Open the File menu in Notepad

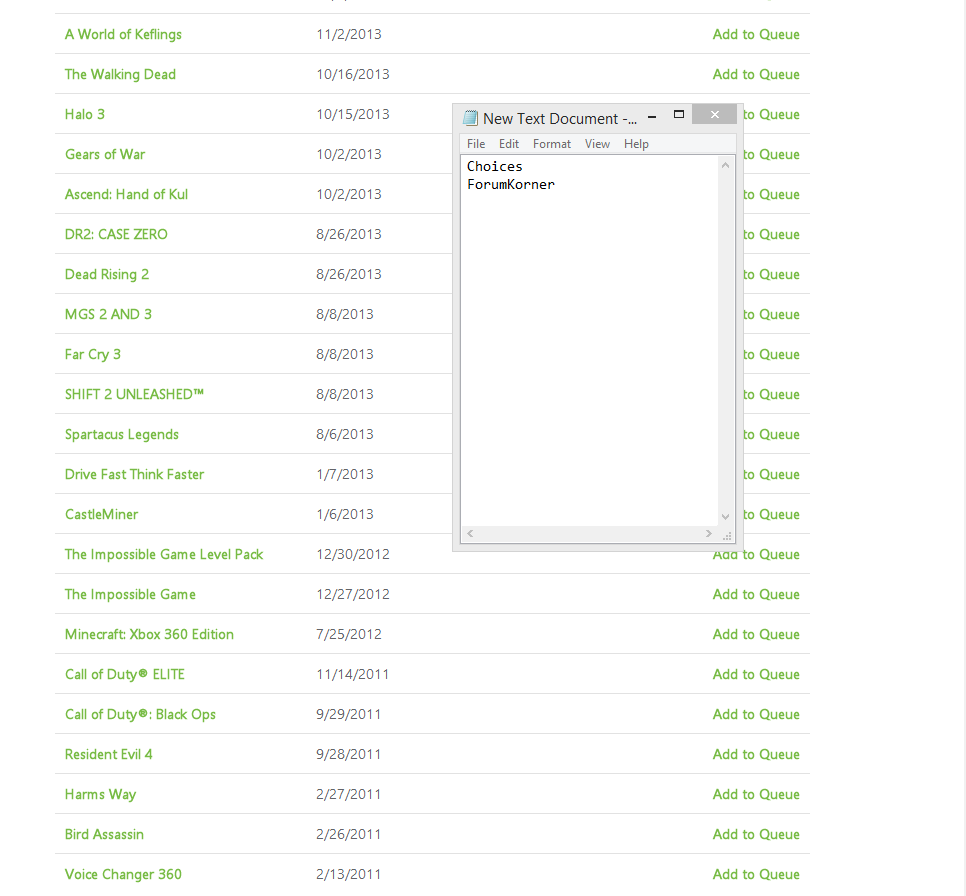(476, 144)
